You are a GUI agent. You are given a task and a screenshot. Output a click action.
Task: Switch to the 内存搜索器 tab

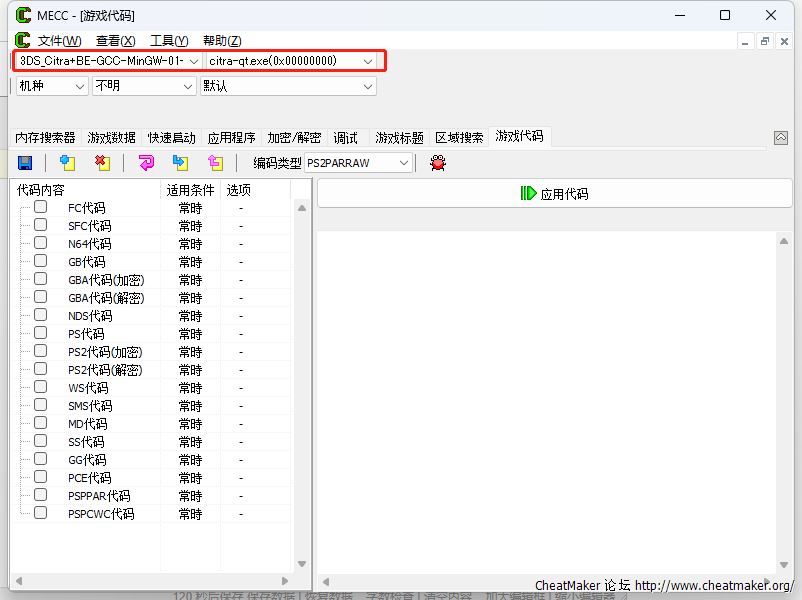pos(45,138)
